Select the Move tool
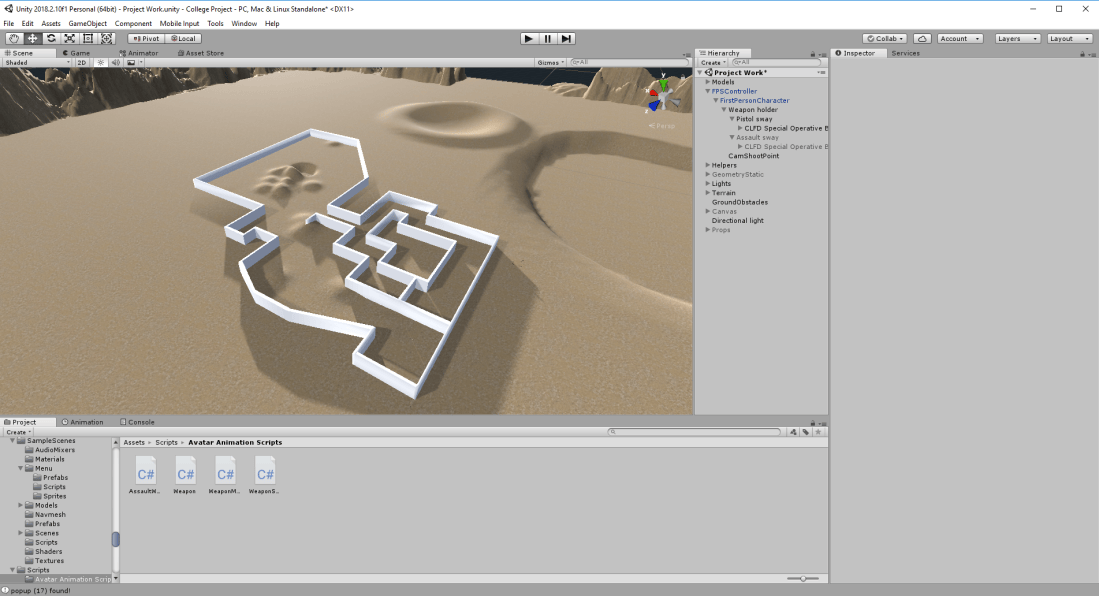 [32, 39]
